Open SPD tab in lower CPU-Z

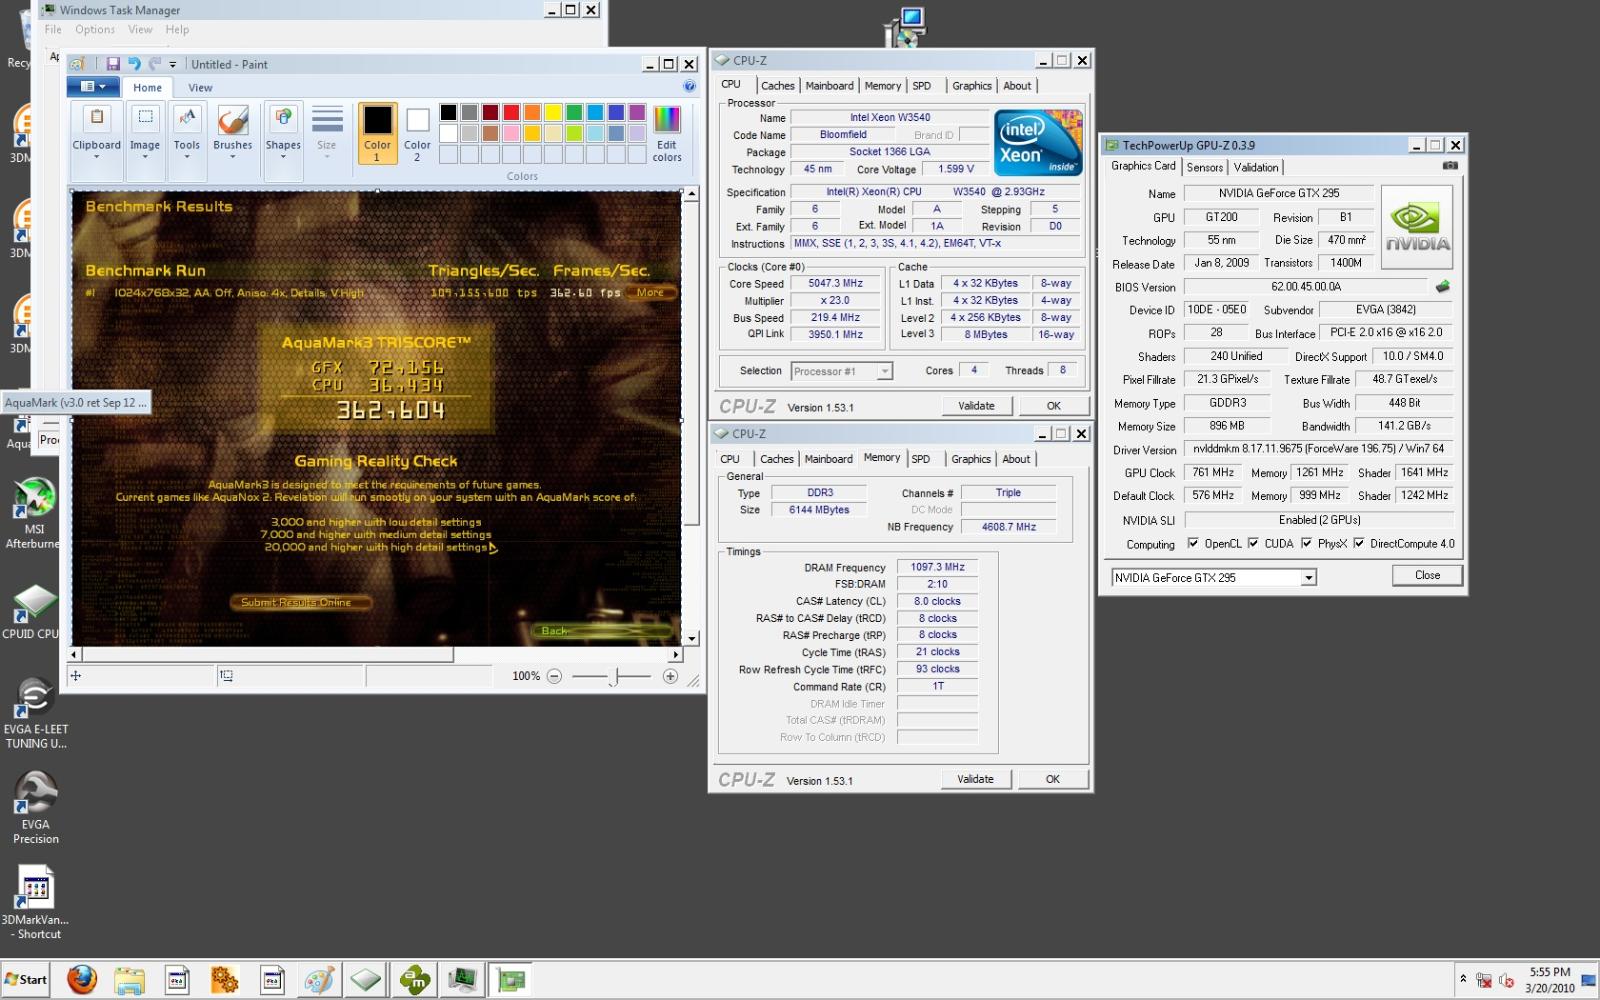[921, 459]
